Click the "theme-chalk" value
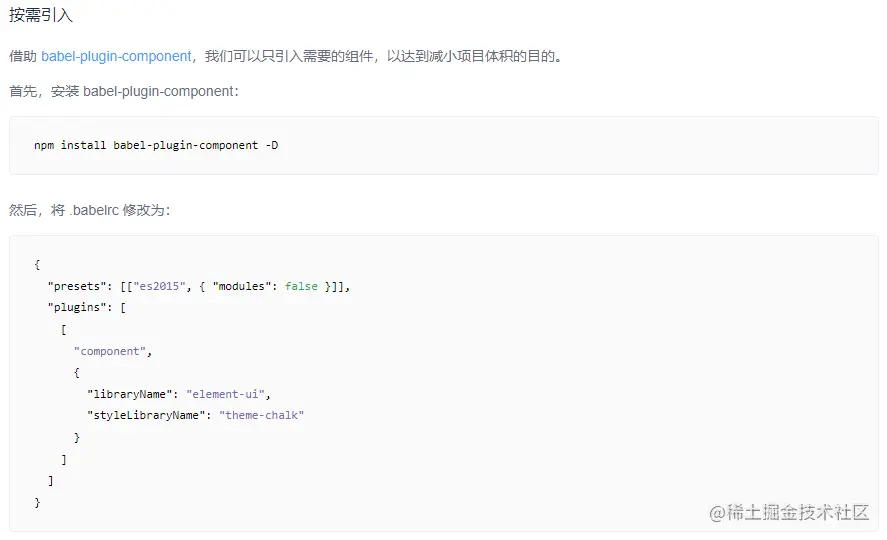 point(261,415)
